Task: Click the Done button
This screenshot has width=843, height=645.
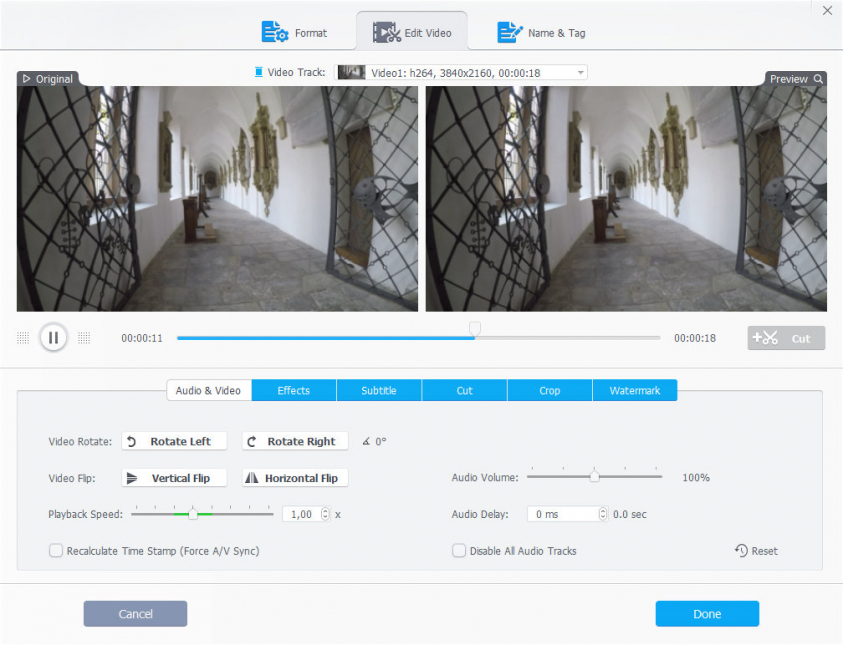Action: point(707,614)
